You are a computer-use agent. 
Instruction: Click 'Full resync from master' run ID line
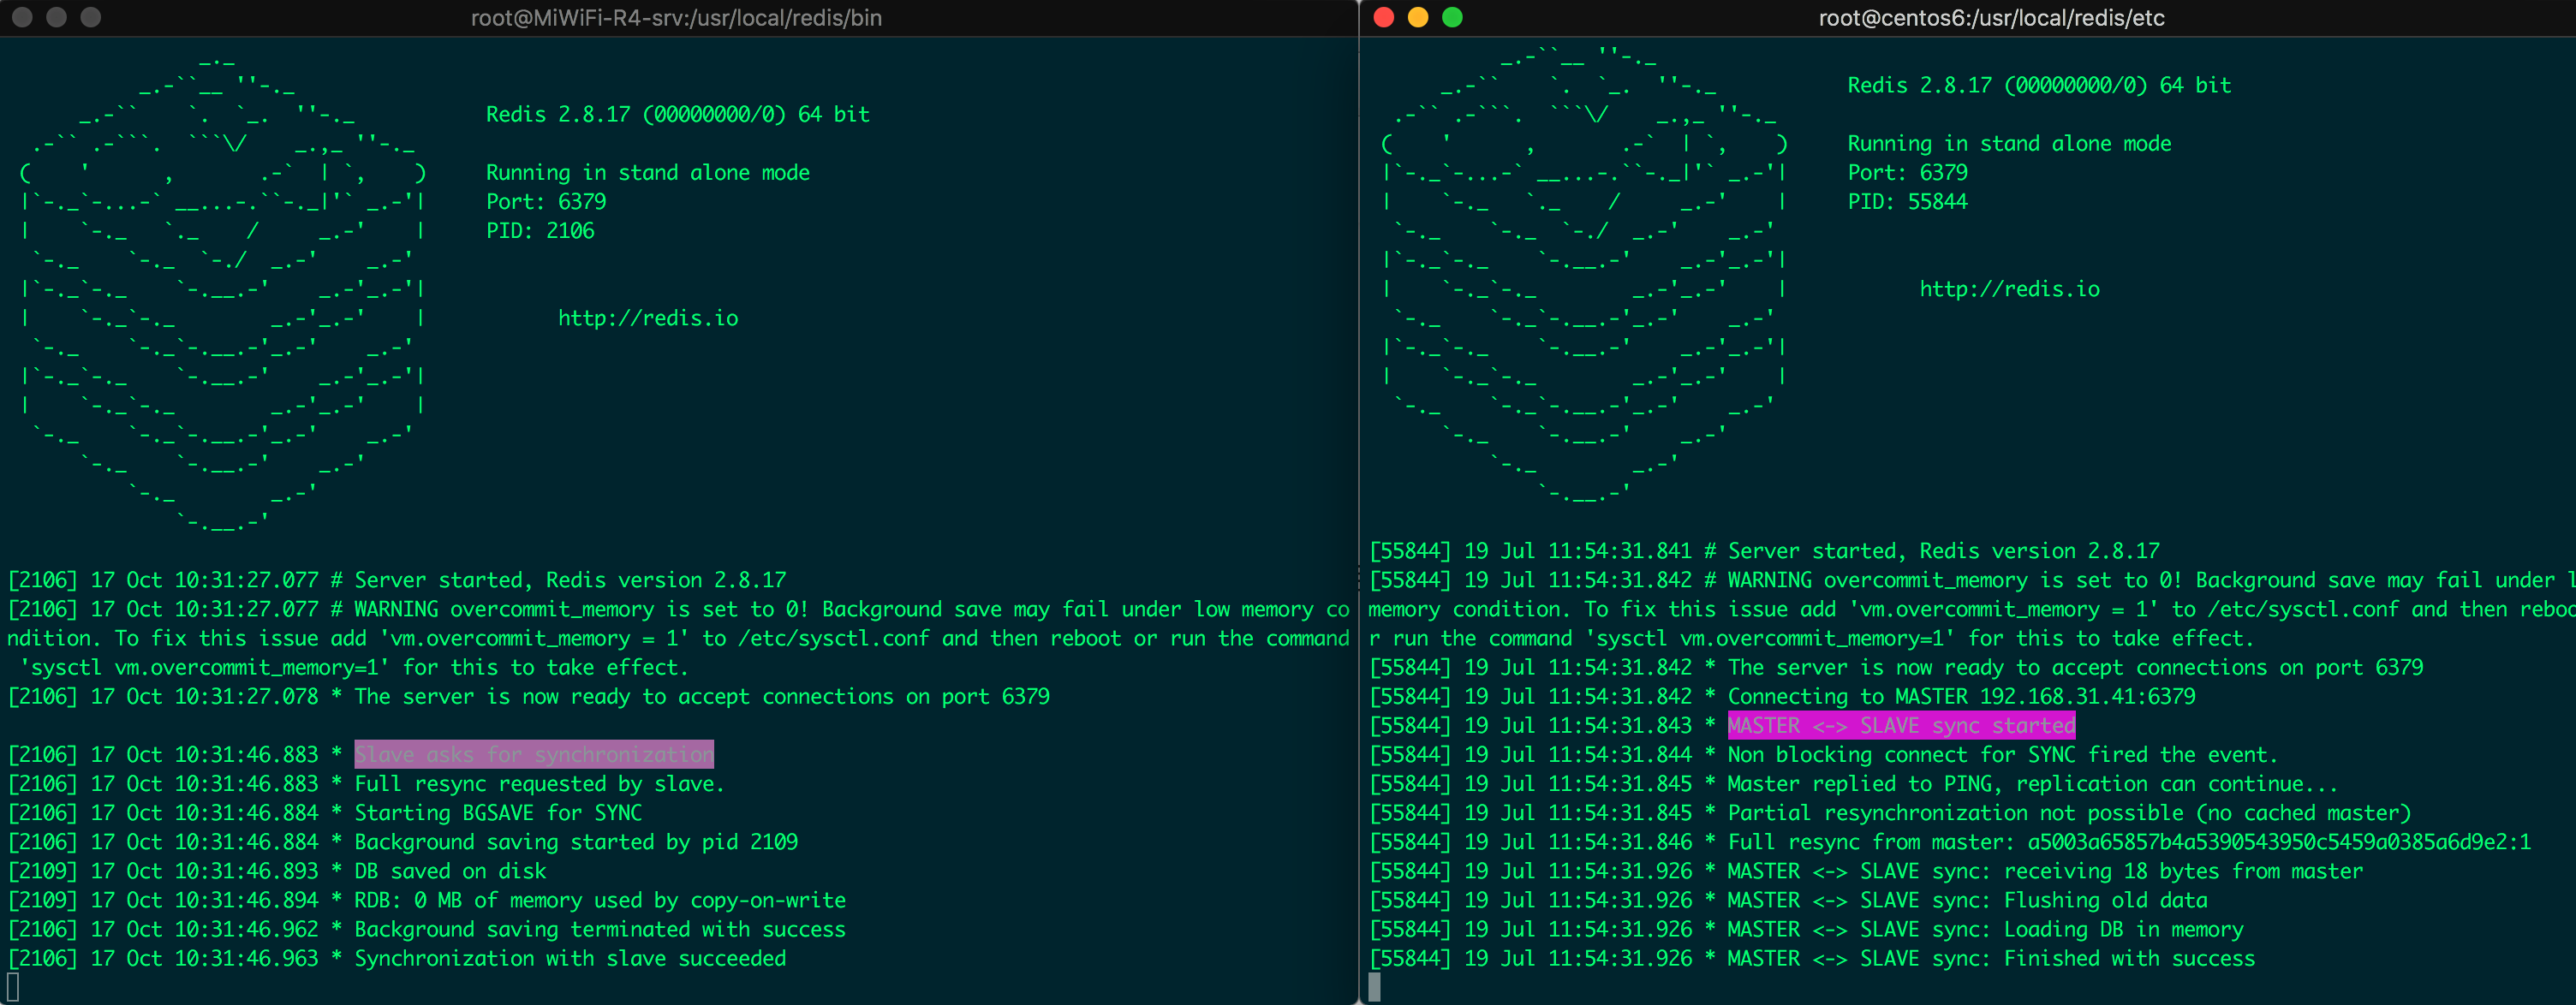1950,842
